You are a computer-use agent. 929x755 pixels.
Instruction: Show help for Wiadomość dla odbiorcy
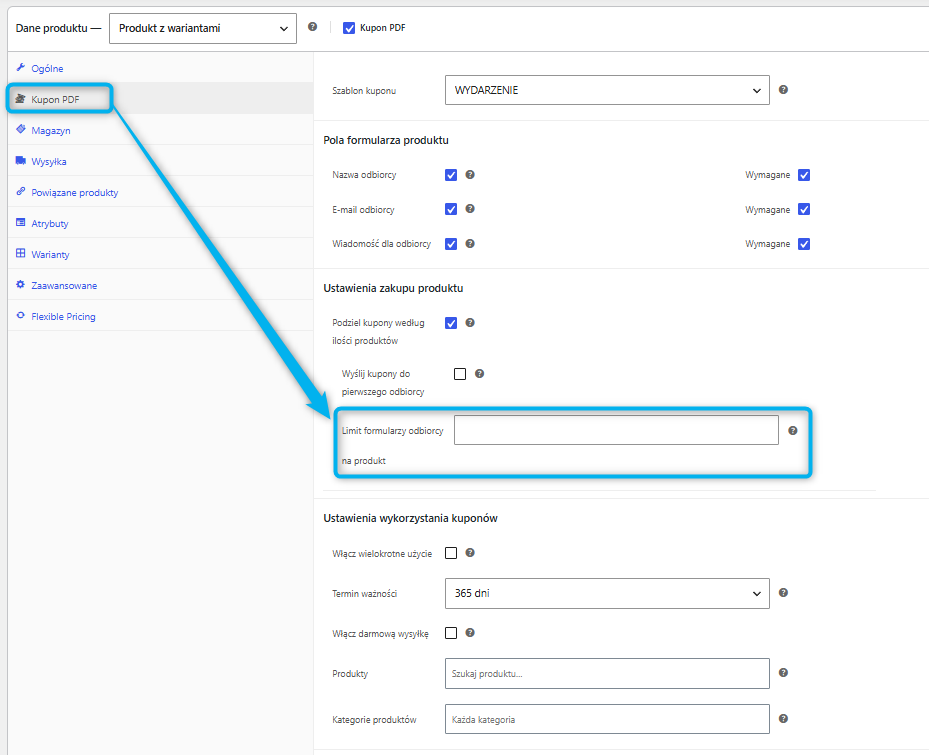(x=470, y=244)
